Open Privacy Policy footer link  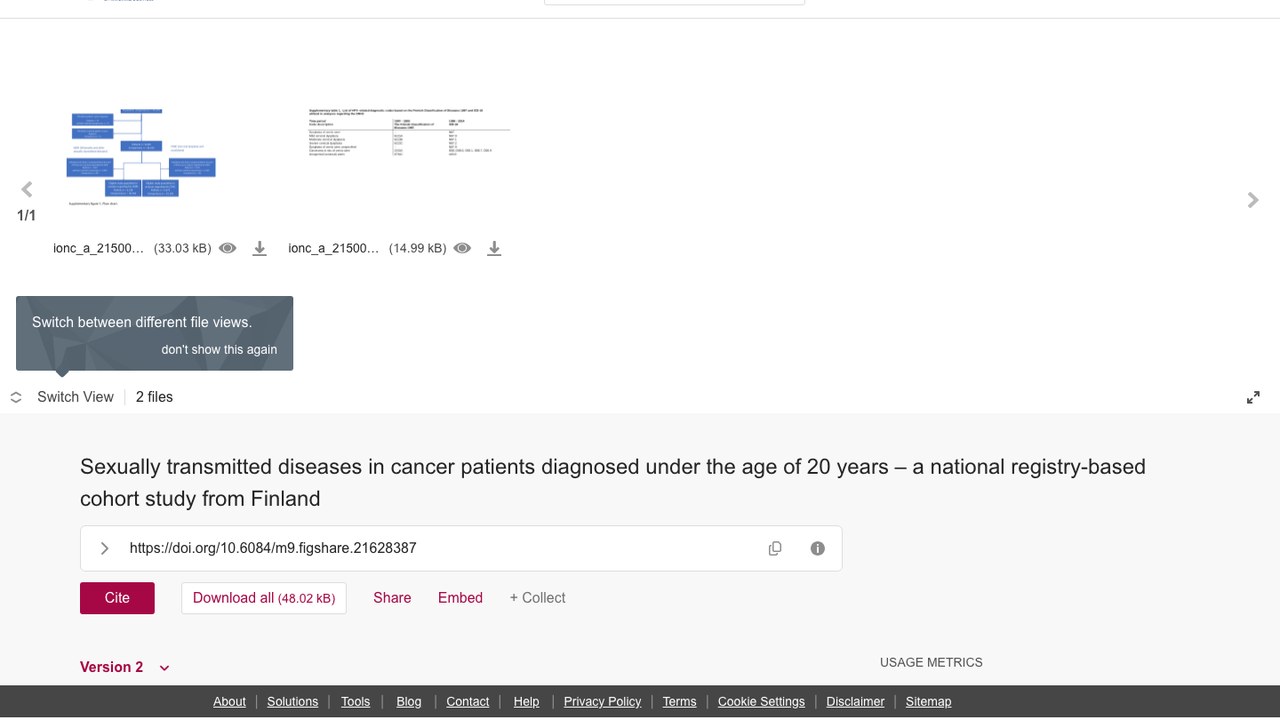point(602,701)
